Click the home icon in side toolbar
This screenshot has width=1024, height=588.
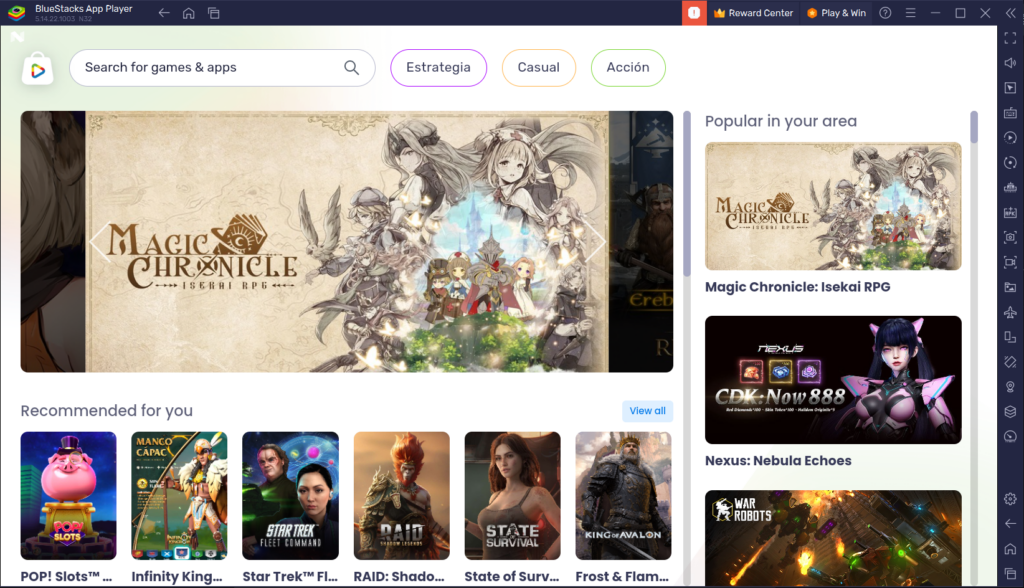[x=1010, y=548]
